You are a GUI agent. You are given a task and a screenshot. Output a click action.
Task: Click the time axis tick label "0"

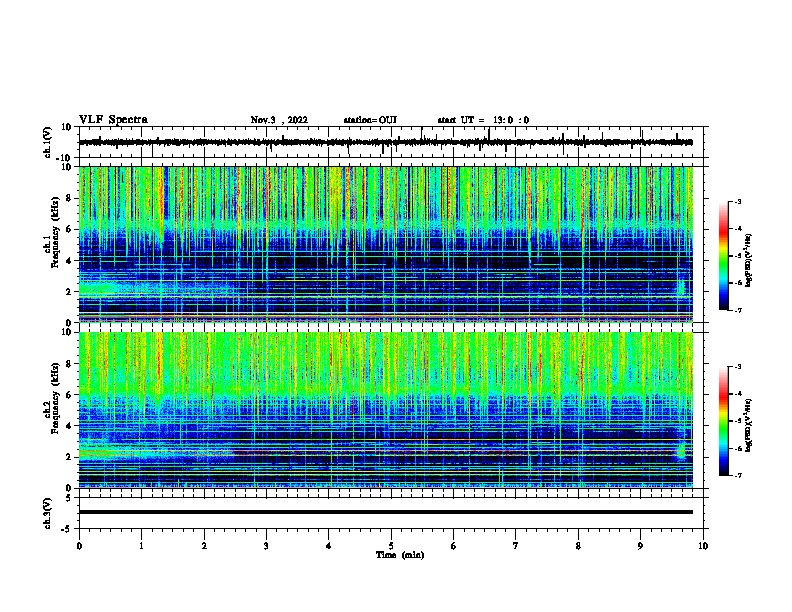[79, 546]
